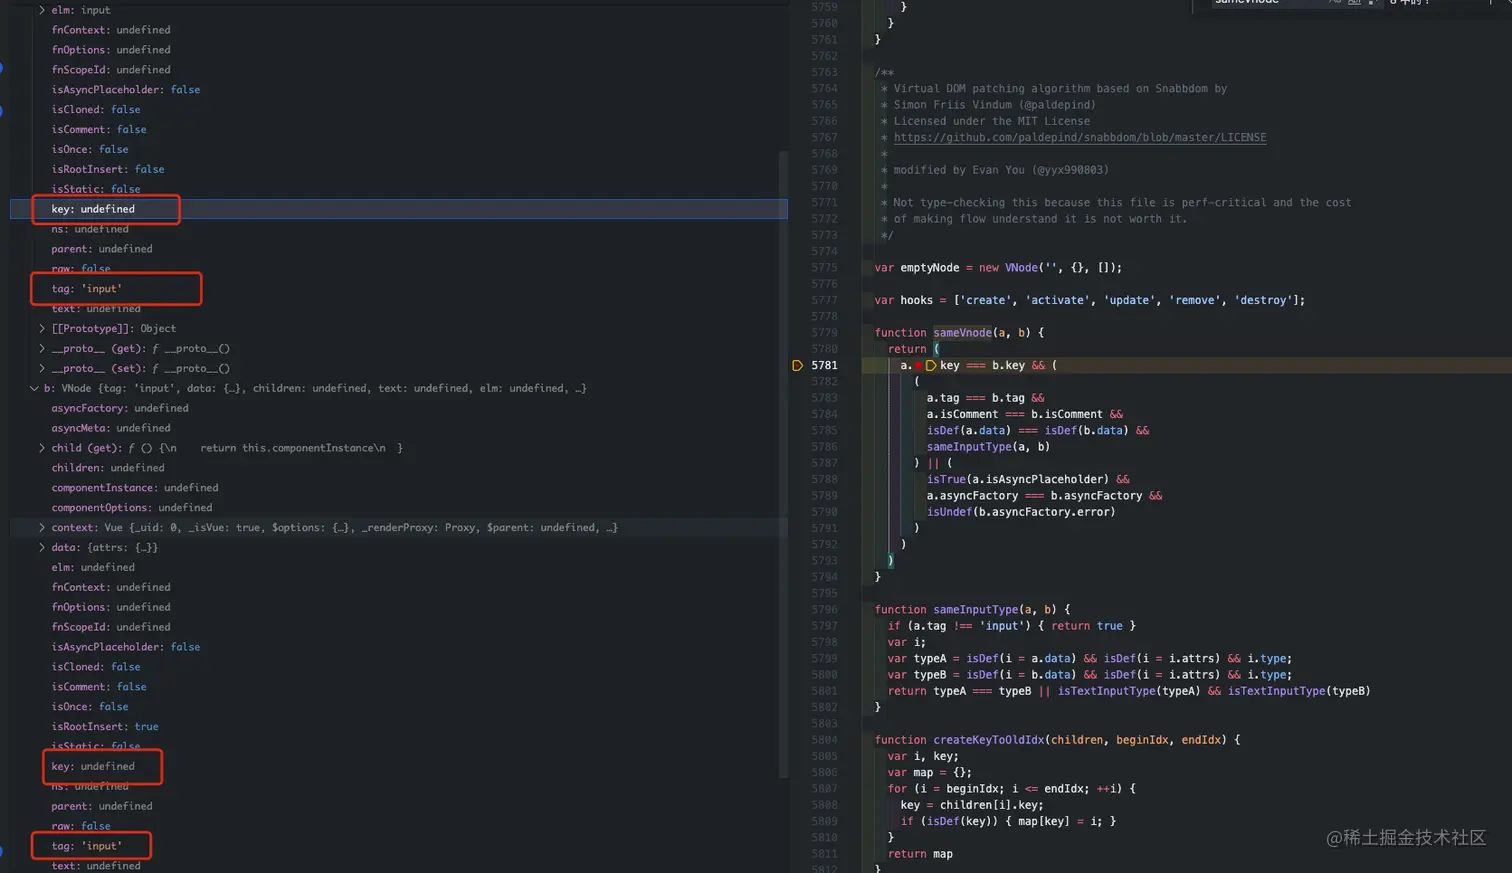Open the snabbdom LICENSE GitHub link in comment
The height and width of the screenshot is (873, 1512).
tap(1080, 137)
